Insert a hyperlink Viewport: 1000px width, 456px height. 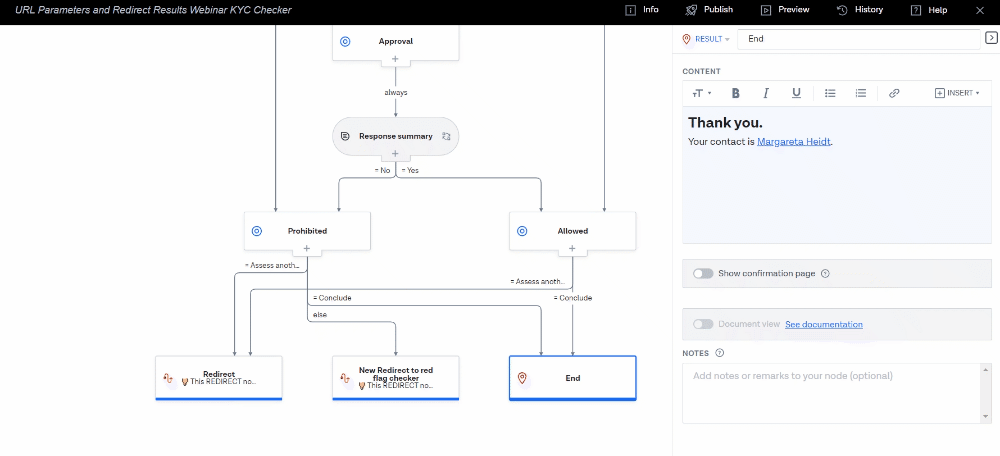pyautogui.click(x=894, y=93)
